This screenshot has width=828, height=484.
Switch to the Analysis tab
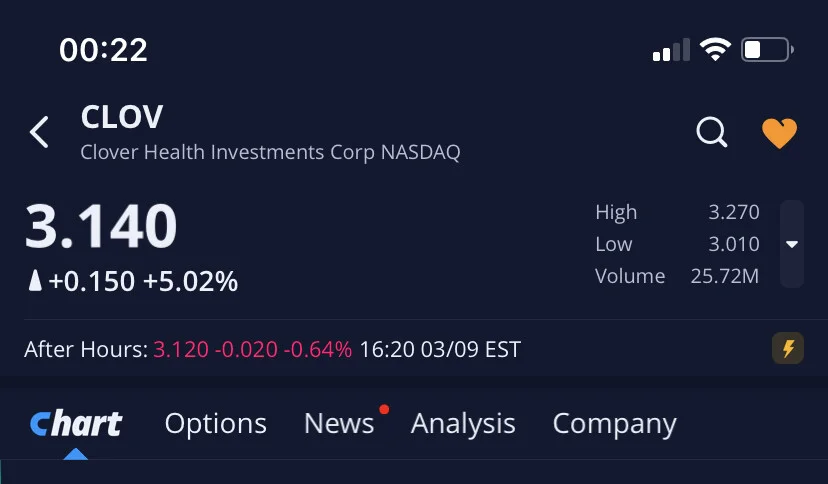click(463, 423)
